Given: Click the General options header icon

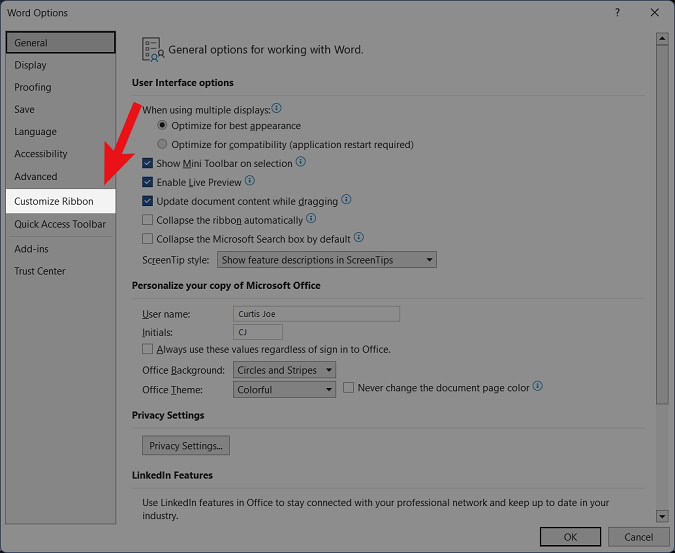Looking at the screenshot, I should (153, 49).
